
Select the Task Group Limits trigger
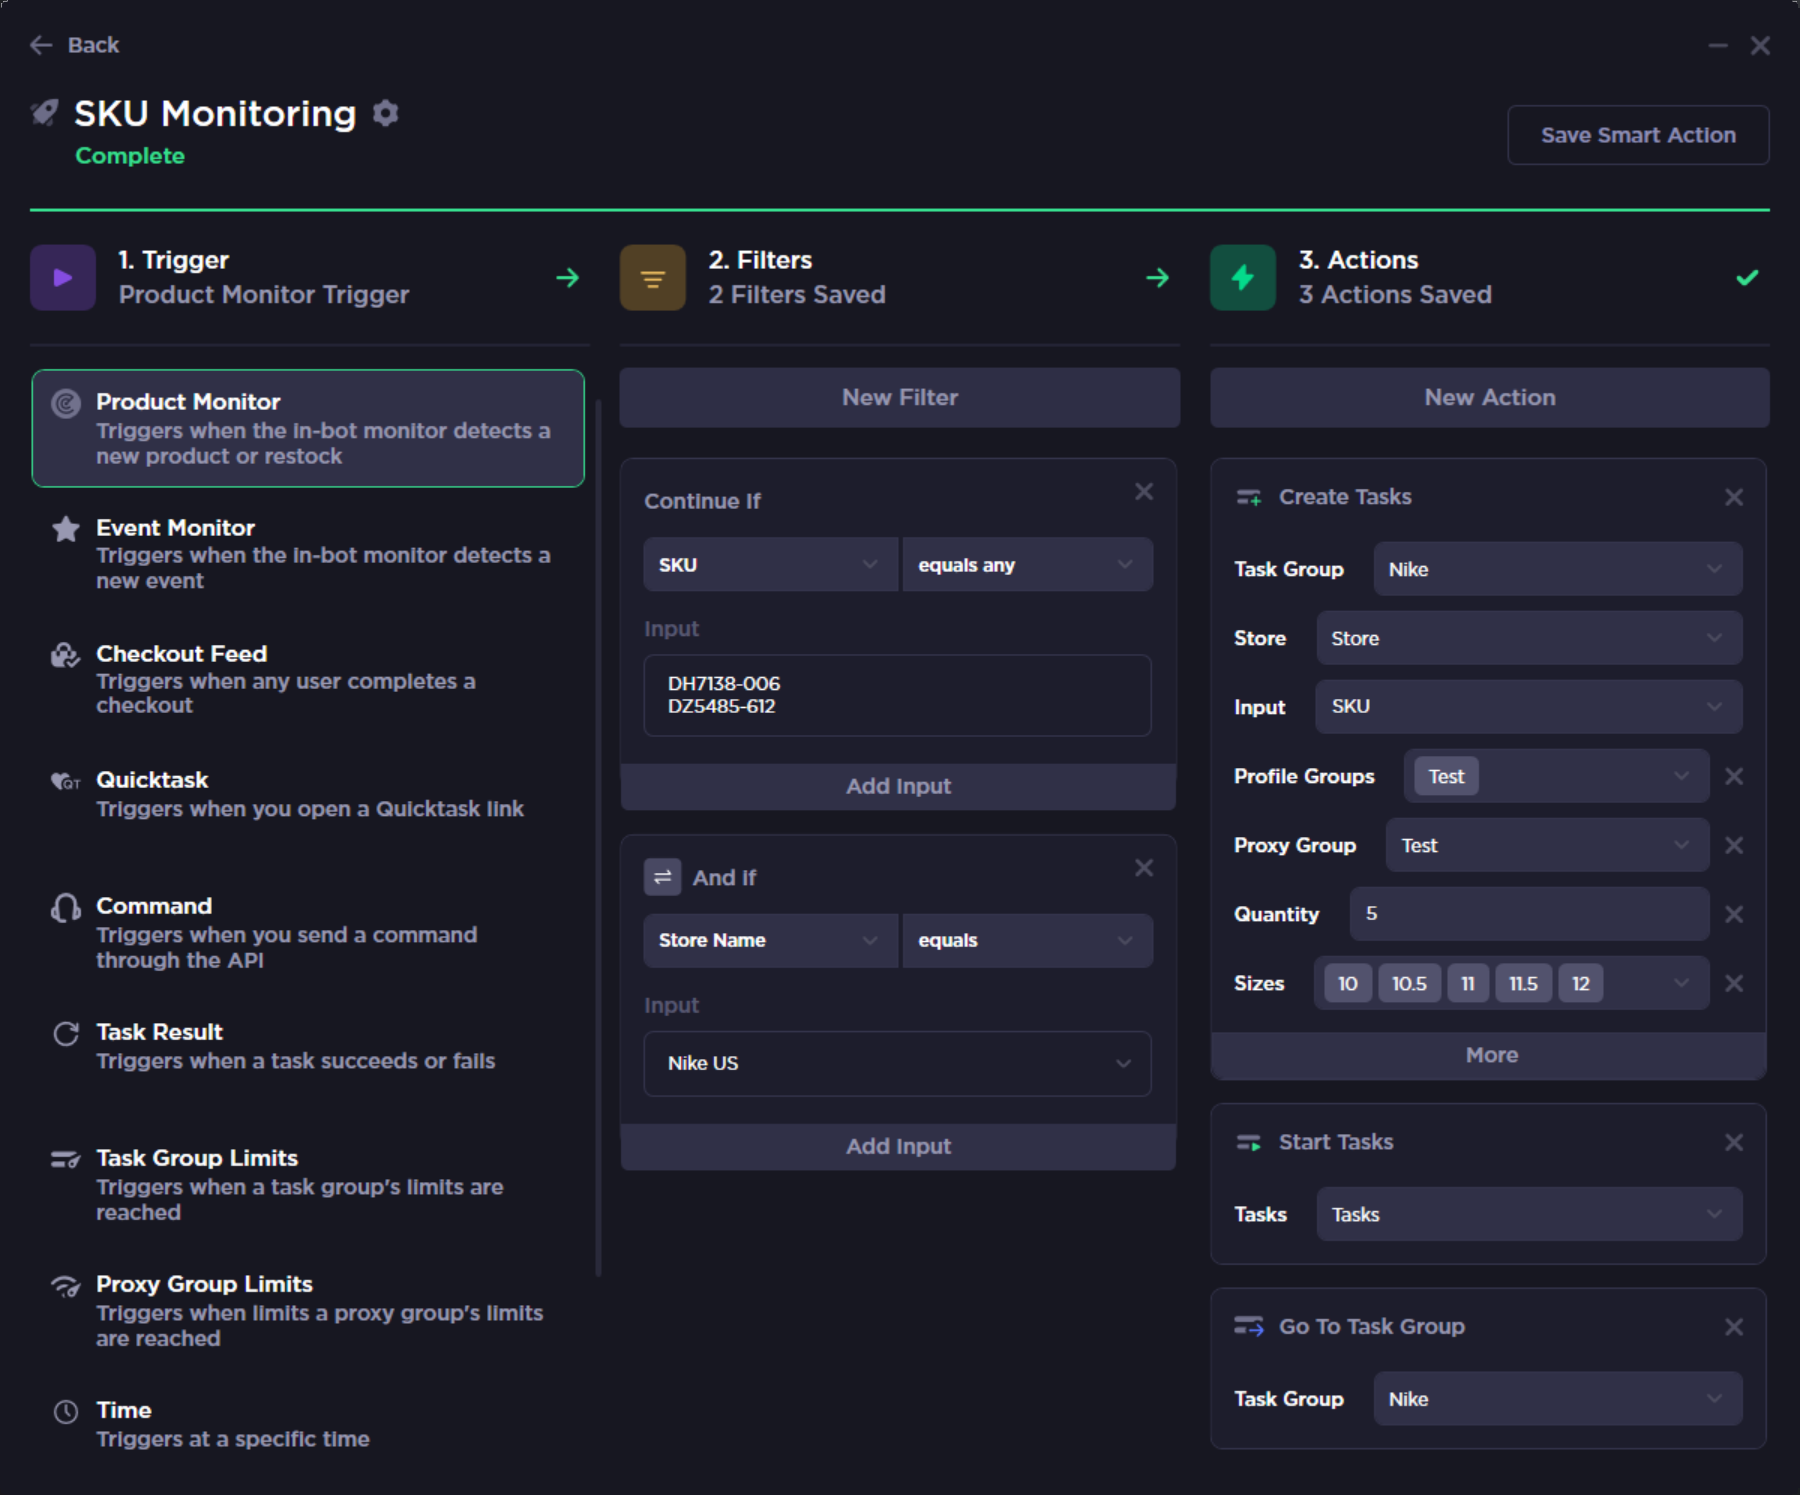(308, 1184)
